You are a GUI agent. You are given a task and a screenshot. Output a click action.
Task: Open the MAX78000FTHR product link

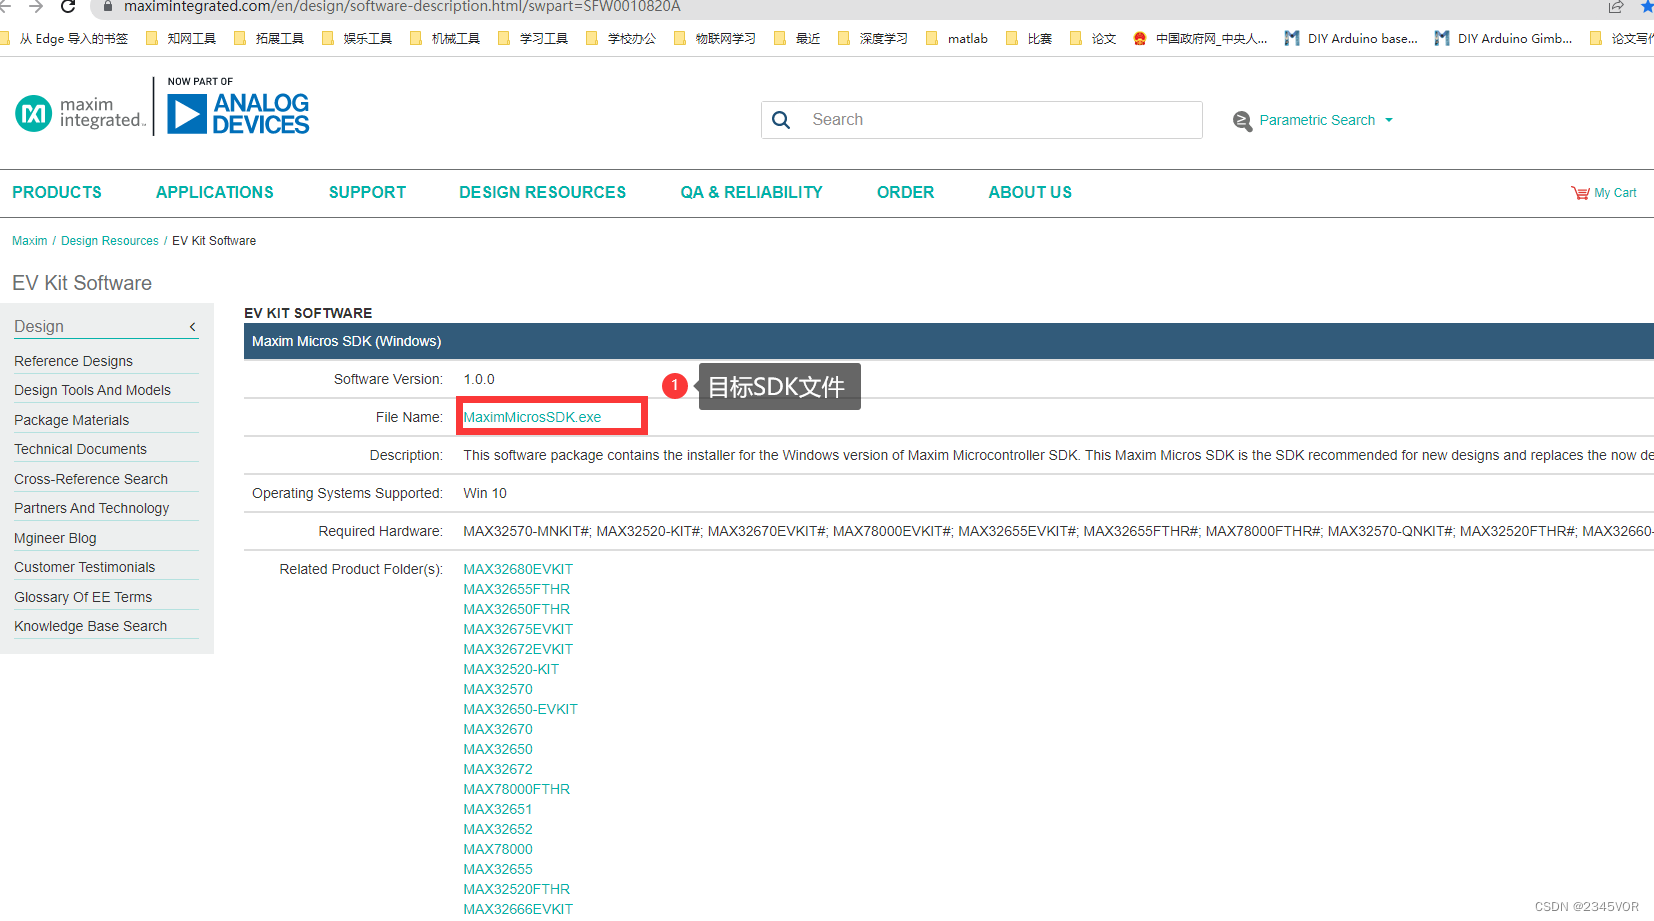point(516,789)
